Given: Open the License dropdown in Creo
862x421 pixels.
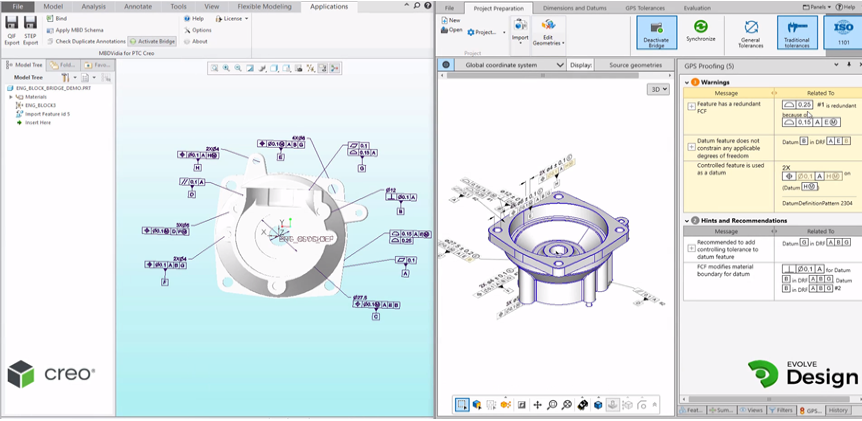Looking at the screenshot, I should (x=231, y=19).
